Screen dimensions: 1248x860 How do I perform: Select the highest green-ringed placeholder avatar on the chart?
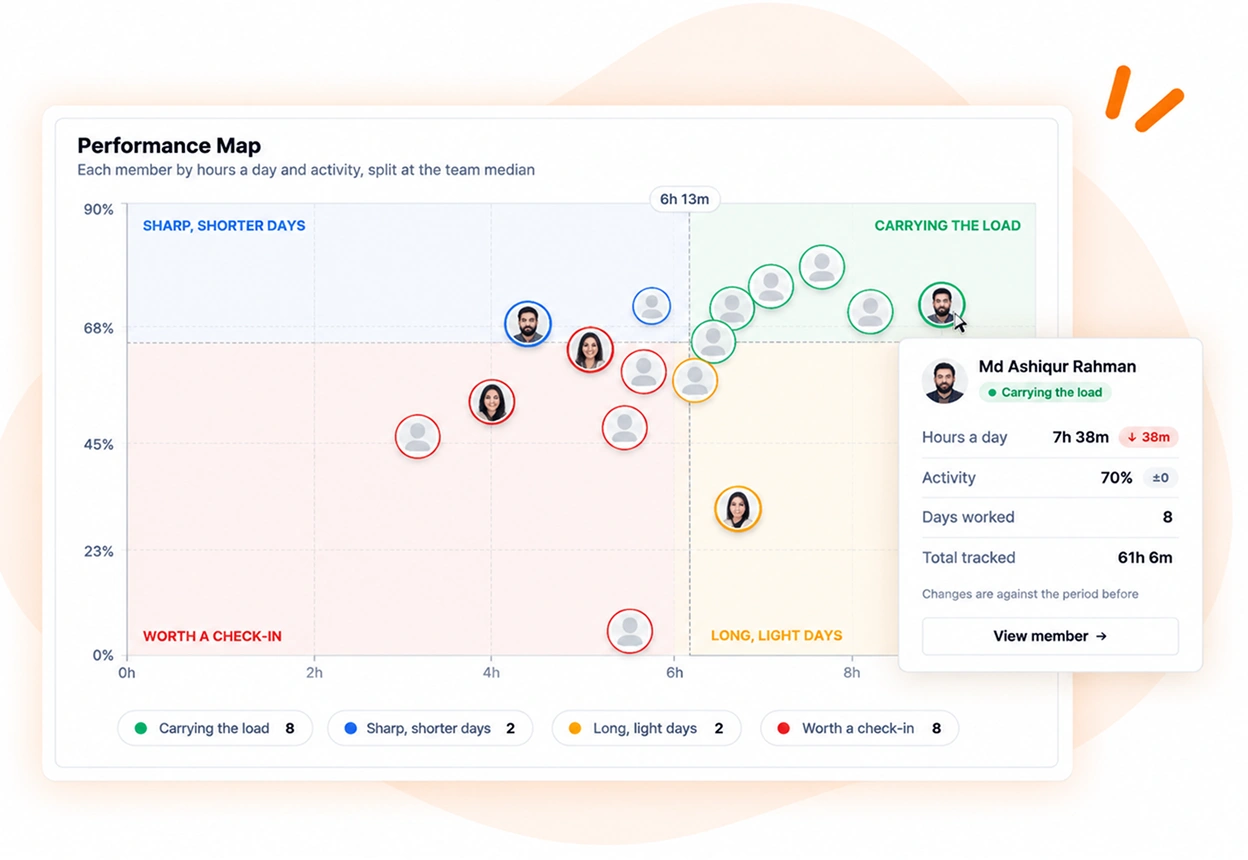pyautogui.click(x=822, y=267)
